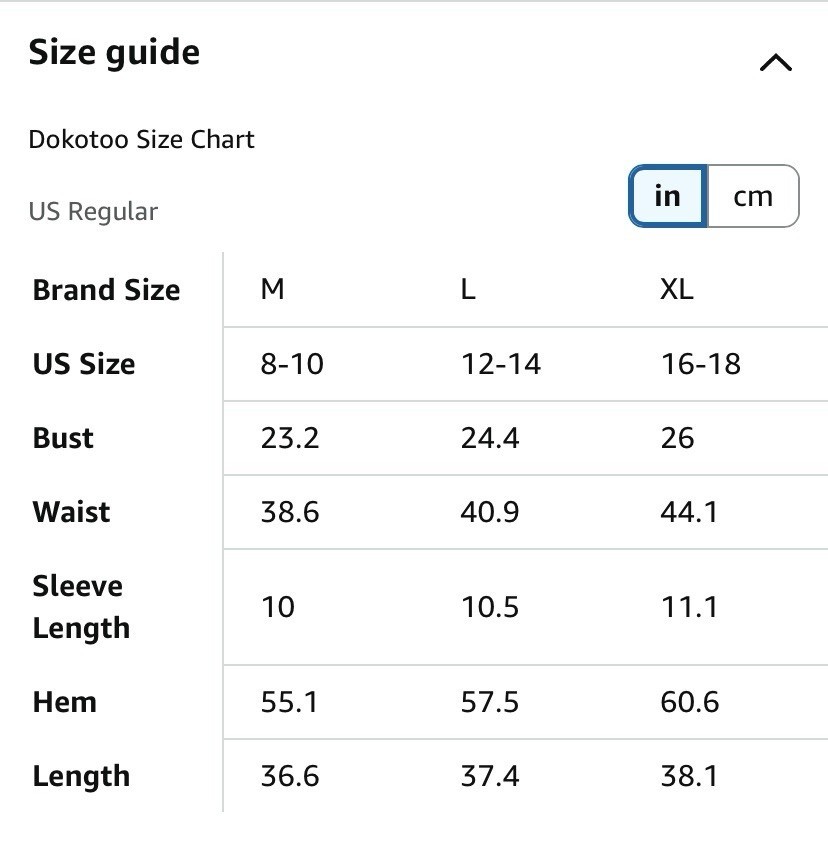Click the Sleeve Length value 11.1
Screen dimensions: 828x844
click(x=689, y=607)
